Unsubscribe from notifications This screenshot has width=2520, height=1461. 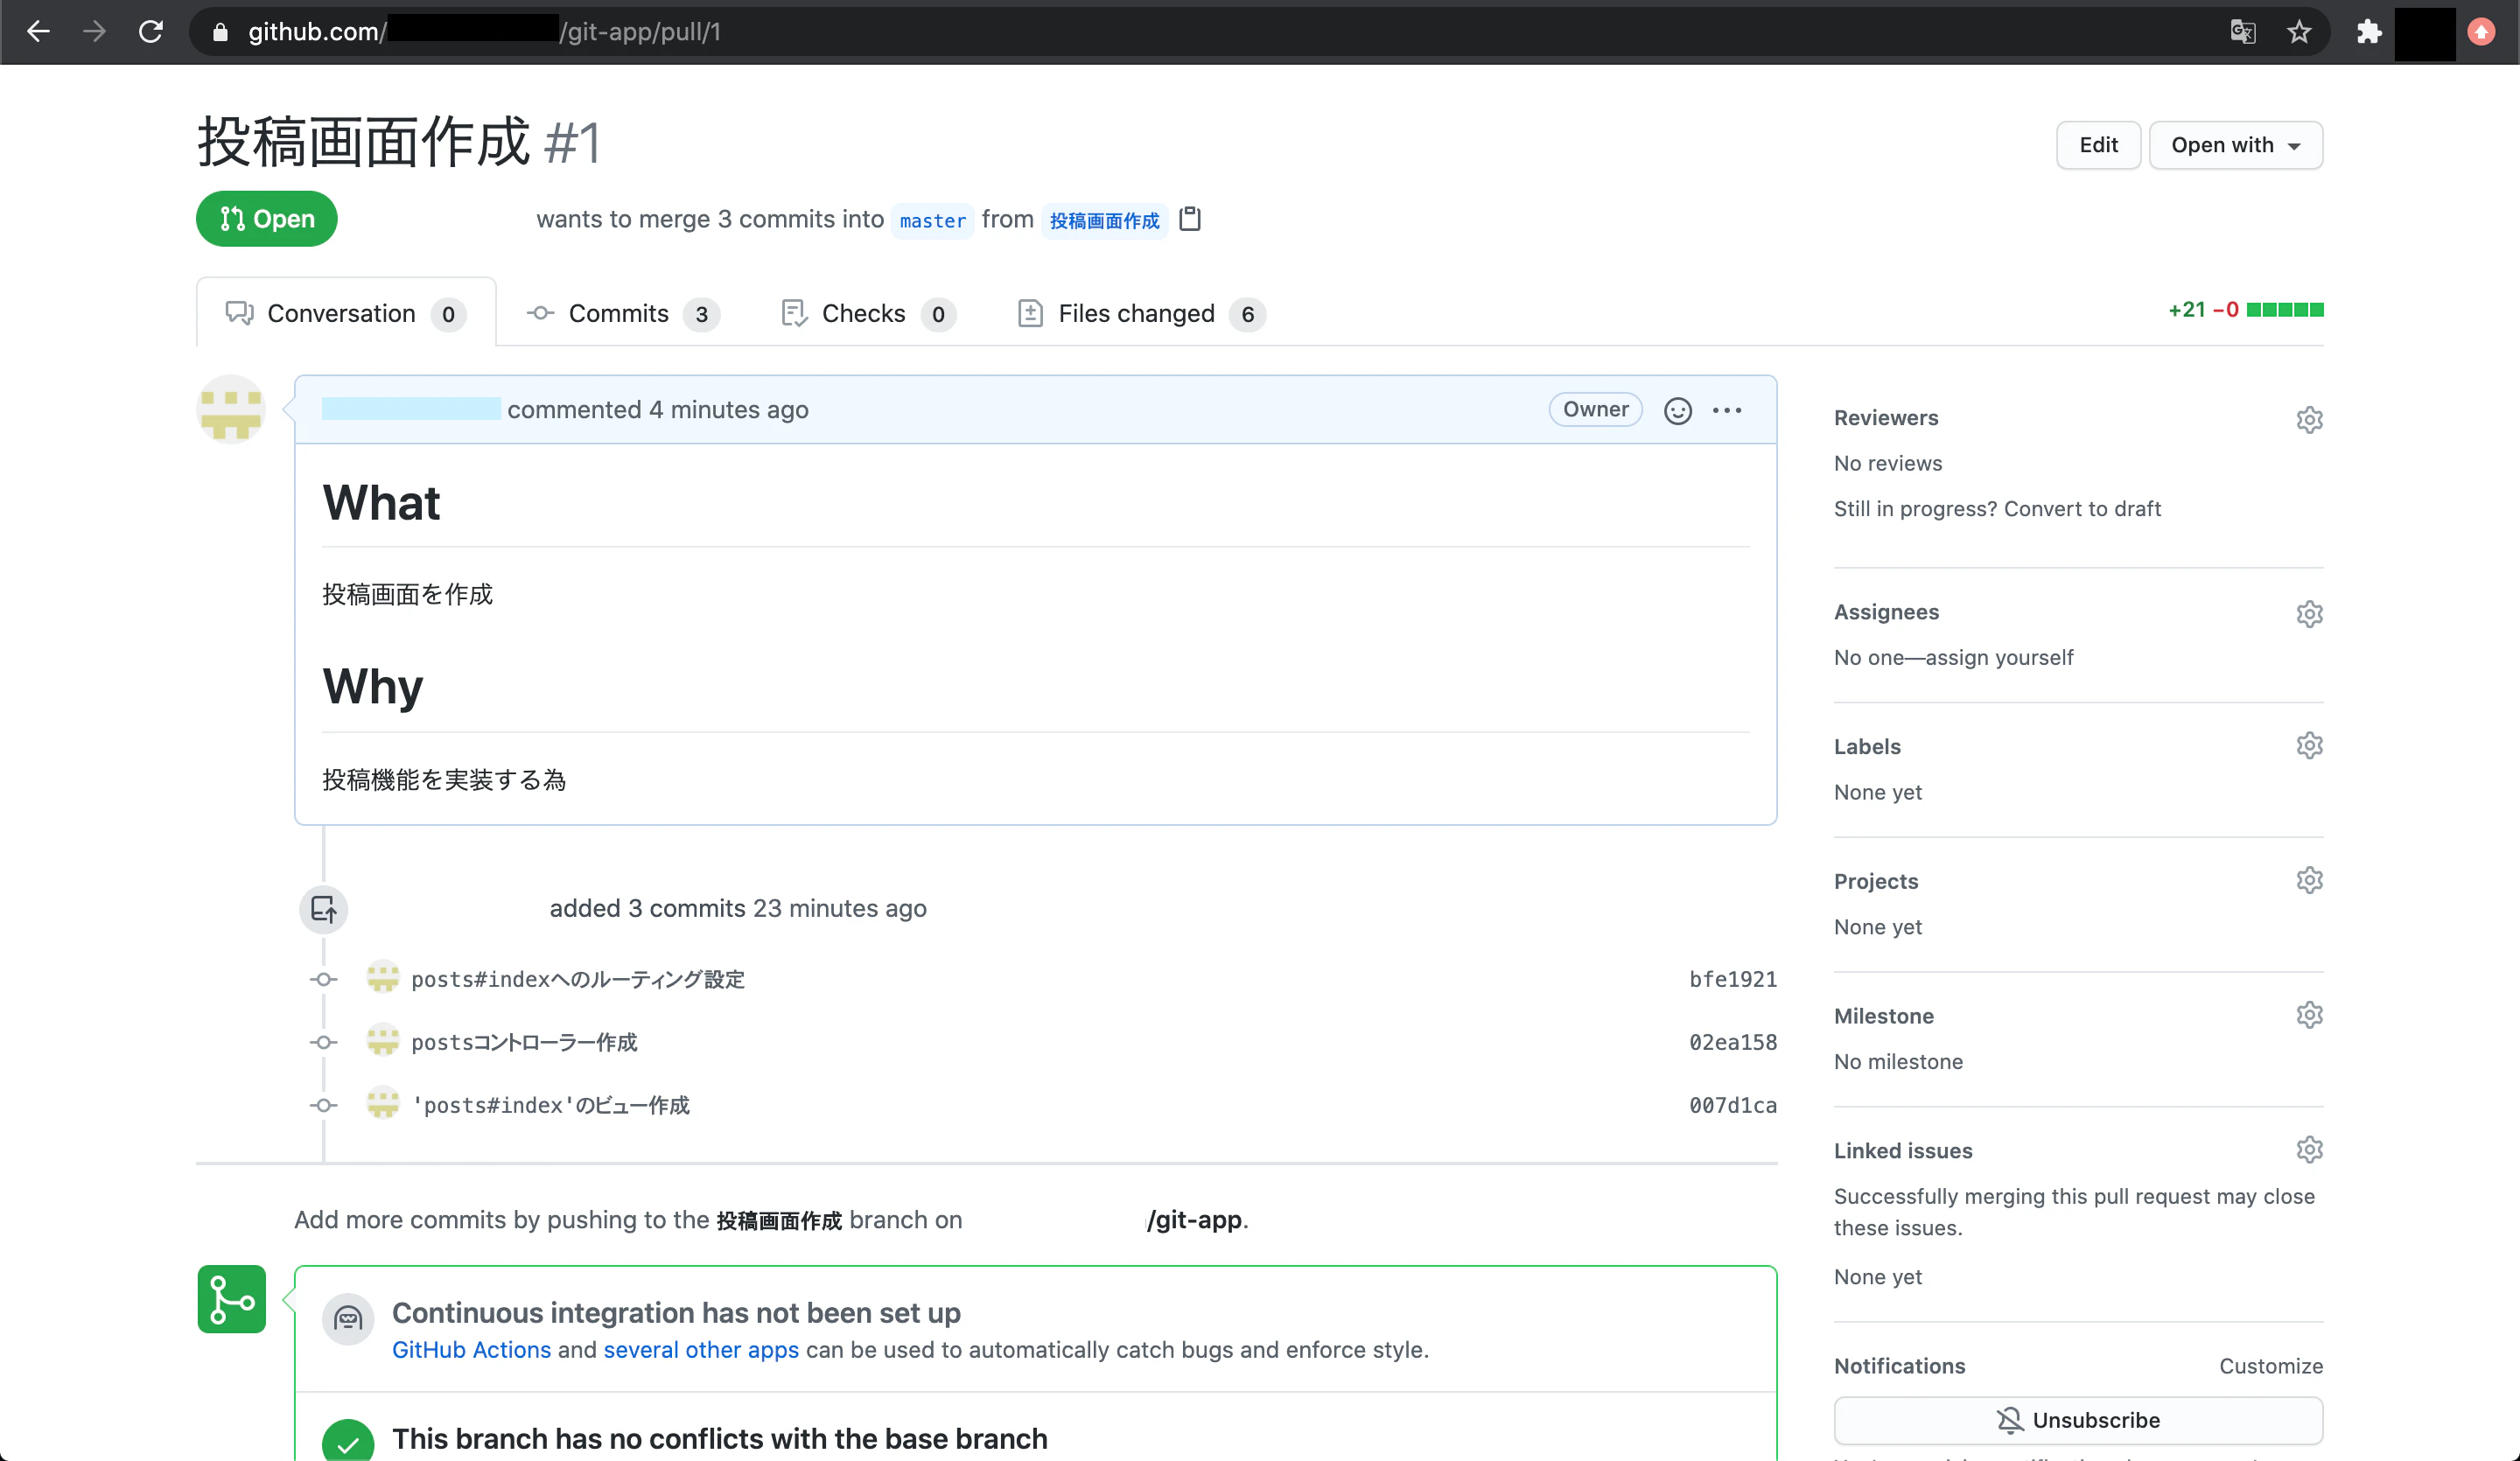[2077, 1420]
